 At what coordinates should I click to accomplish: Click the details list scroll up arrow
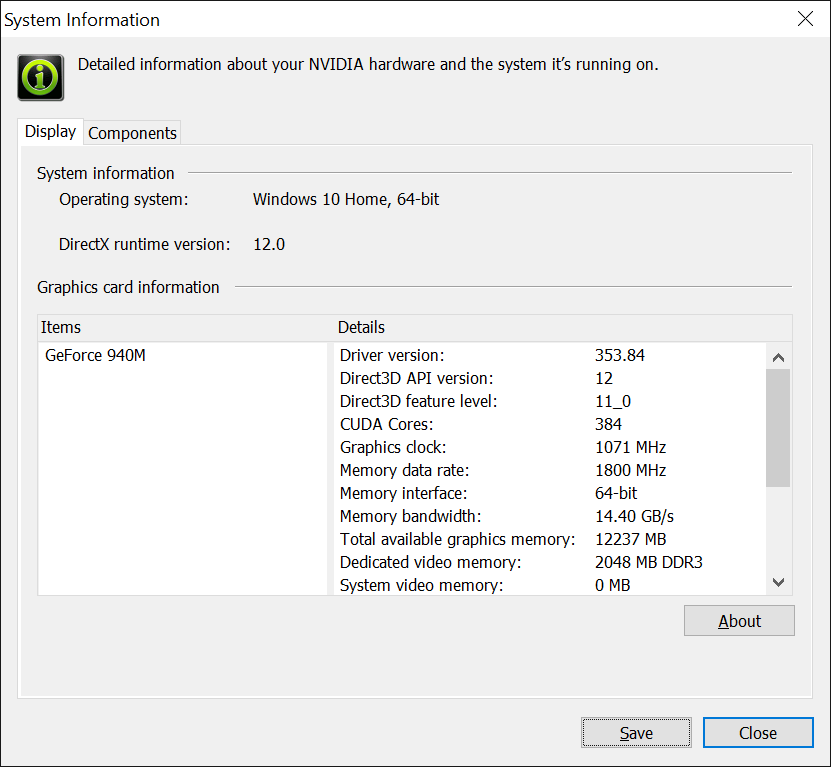pos(778,358)
